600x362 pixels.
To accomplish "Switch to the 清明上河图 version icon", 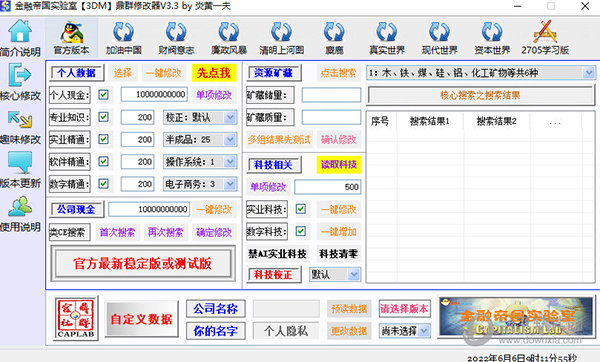I will pos(282,32).
